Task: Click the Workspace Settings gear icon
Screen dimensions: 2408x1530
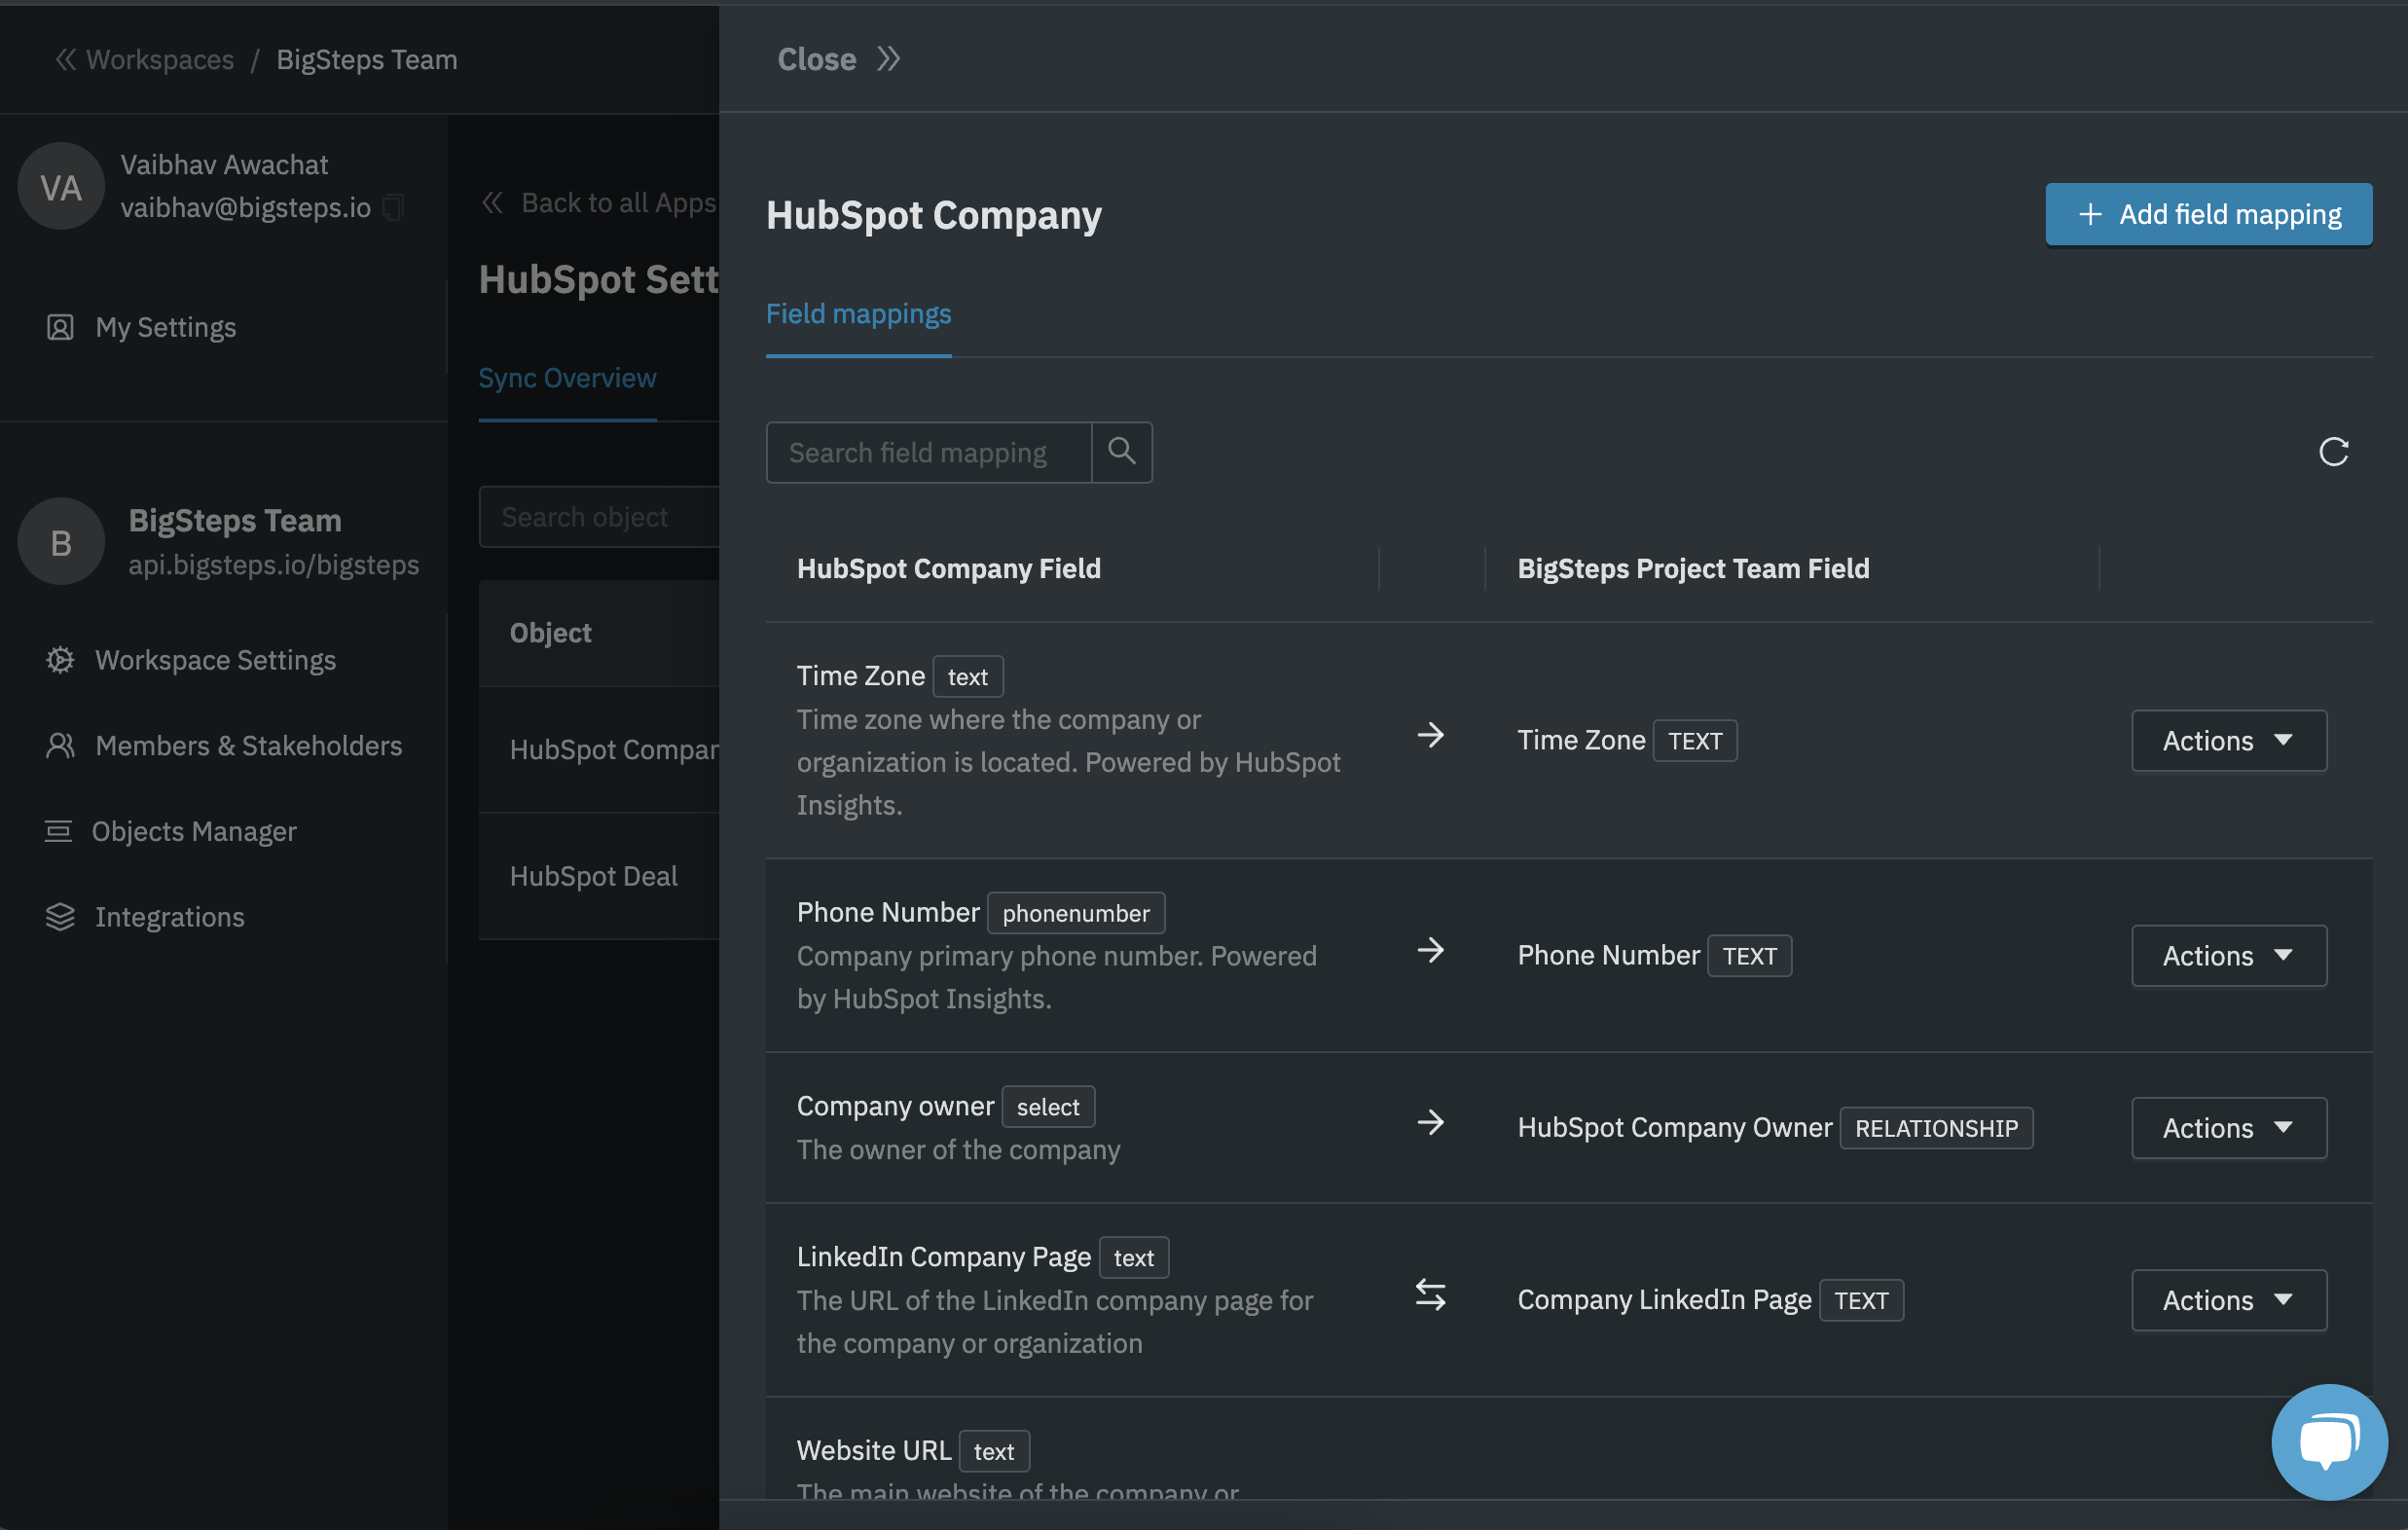Action: coord(60,660)
